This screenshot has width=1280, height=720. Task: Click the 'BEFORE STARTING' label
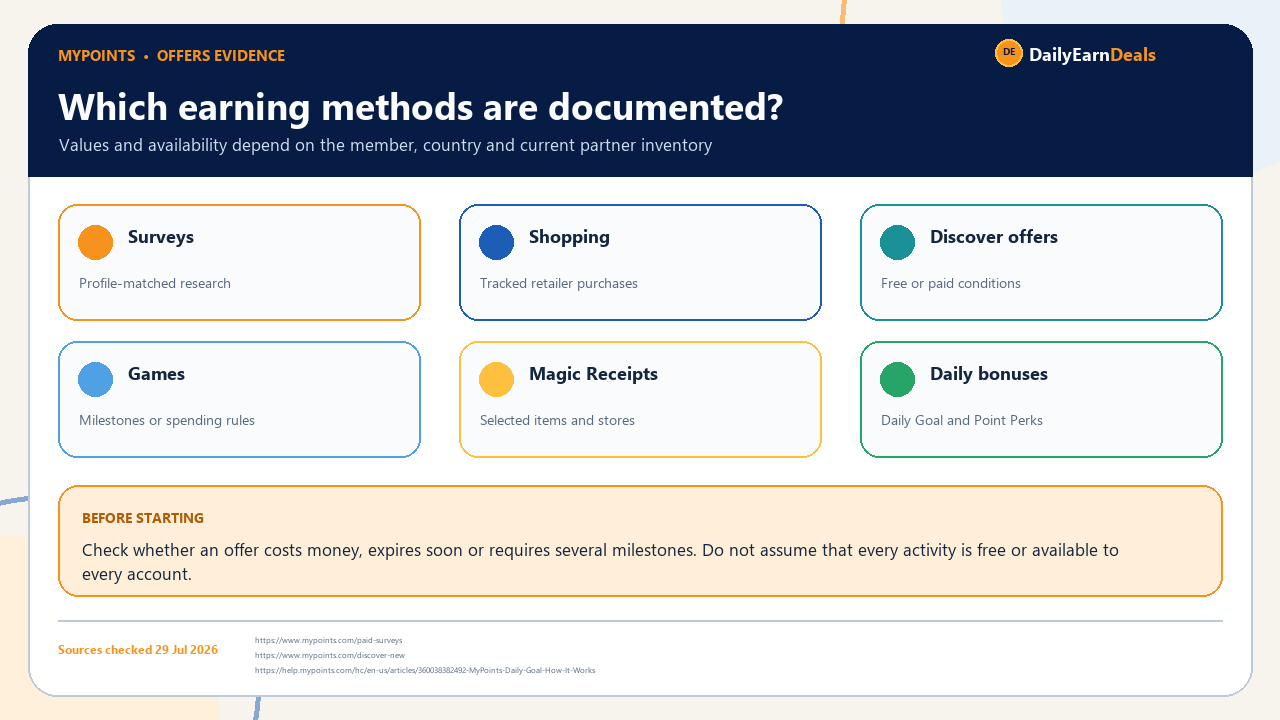(143, 518)
